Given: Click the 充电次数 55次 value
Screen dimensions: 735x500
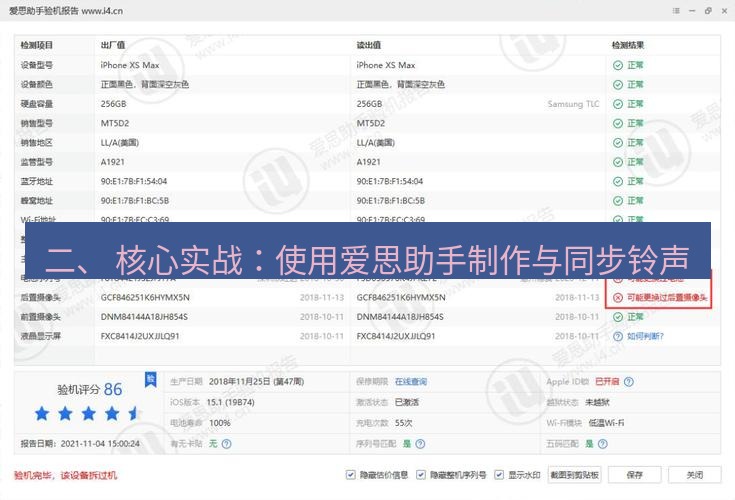Looking at the screenshot, I should coord(404,423).
